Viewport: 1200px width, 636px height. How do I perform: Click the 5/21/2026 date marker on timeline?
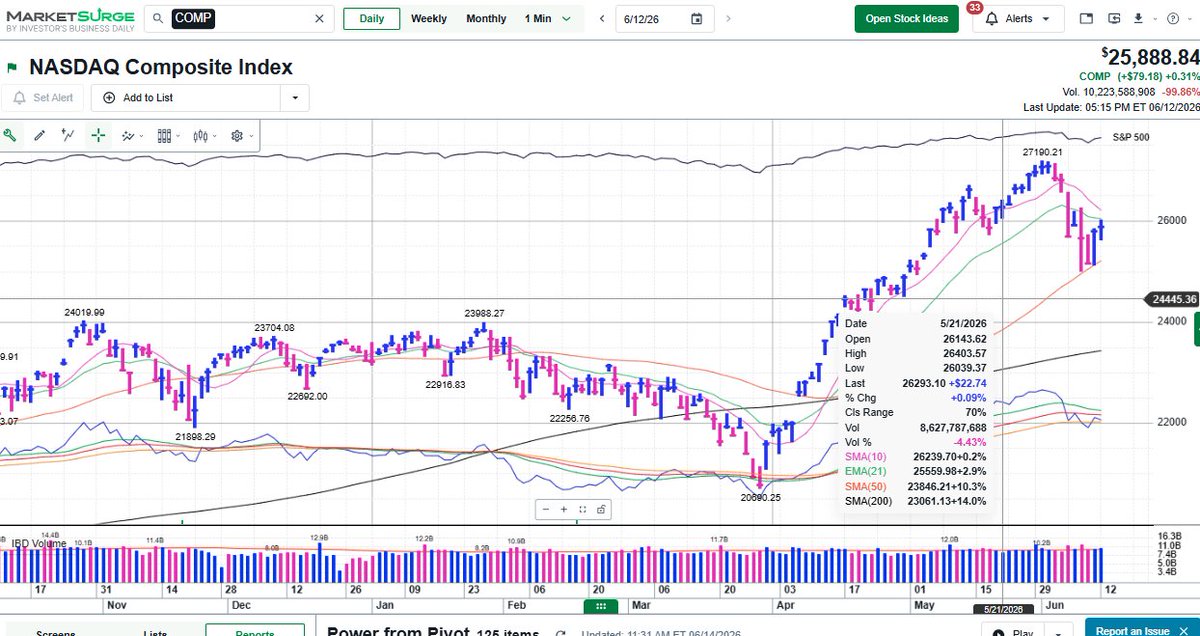(x=1003, y=609)
